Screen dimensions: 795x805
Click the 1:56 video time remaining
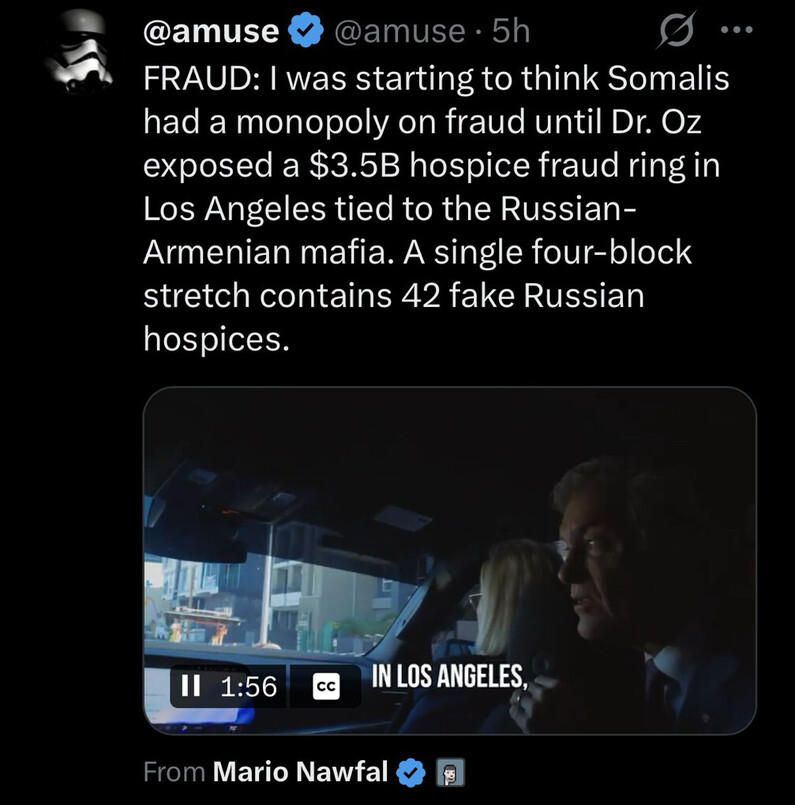246,686
